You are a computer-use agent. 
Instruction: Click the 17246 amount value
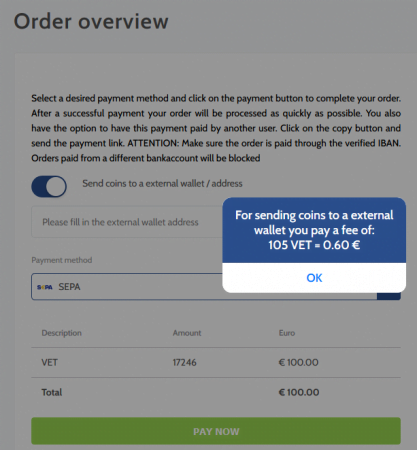pyautogui.click(x=185, y=362)
